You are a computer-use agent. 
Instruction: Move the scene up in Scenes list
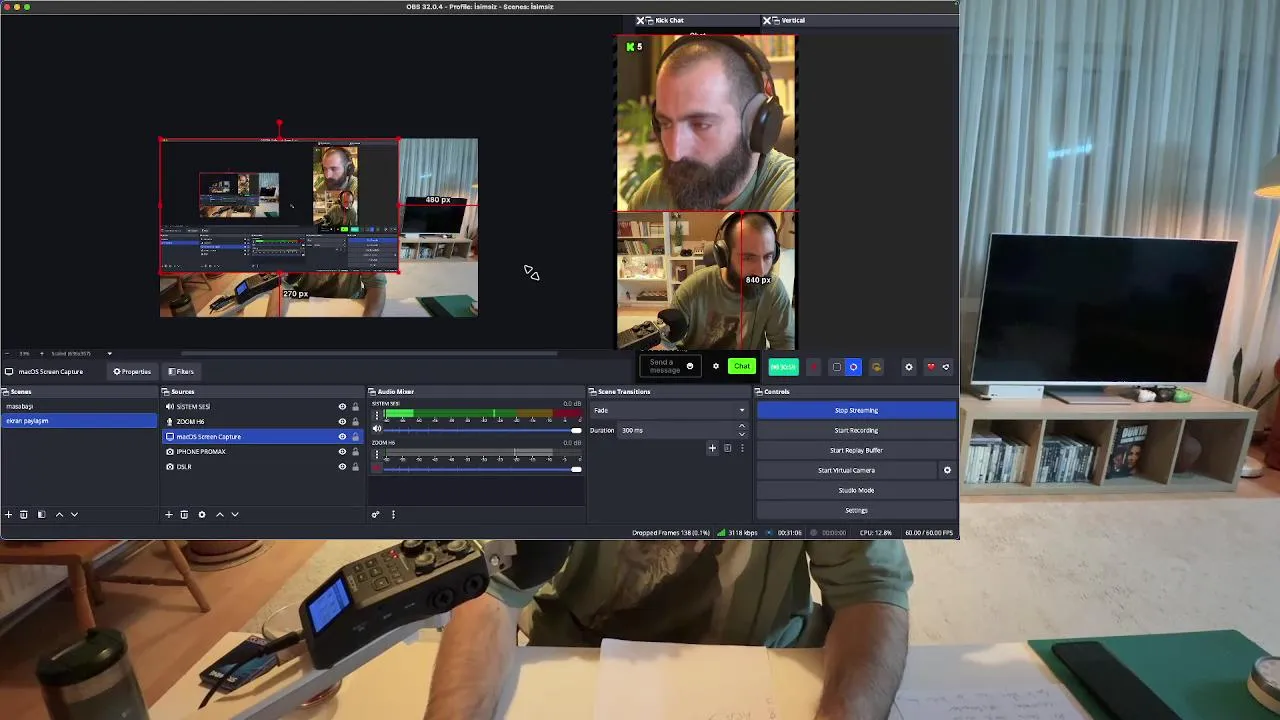point(59,514)
